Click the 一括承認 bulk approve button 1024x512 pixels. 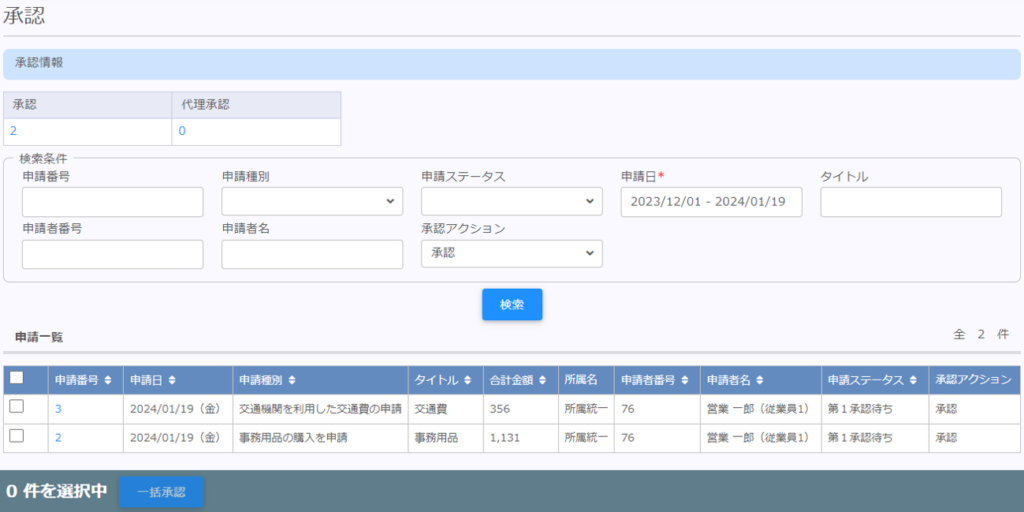[x=161, y=492]
